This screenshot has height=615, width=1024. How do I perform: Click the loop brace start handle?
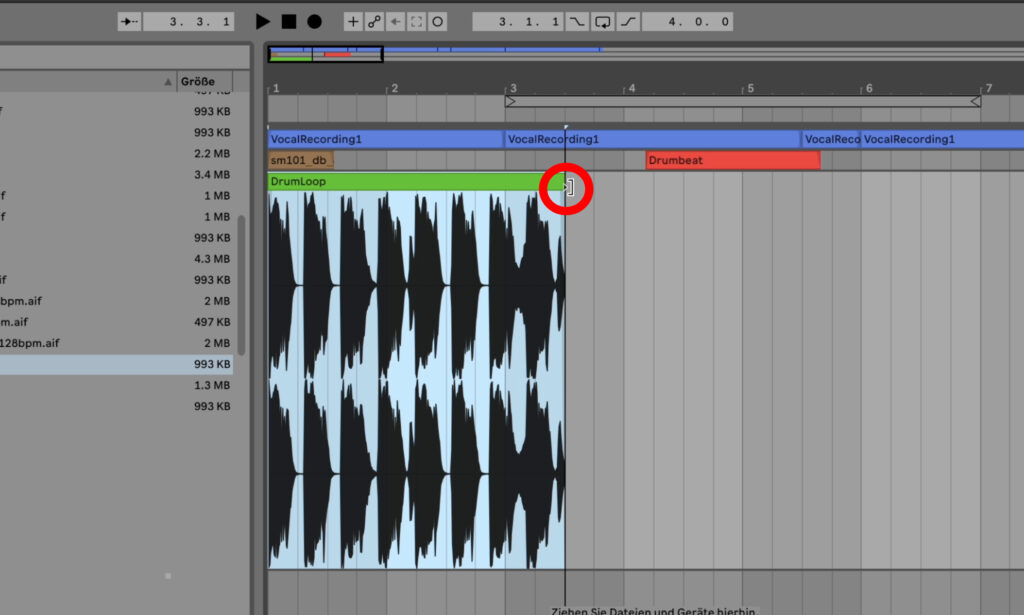click(x=510, y=101)
